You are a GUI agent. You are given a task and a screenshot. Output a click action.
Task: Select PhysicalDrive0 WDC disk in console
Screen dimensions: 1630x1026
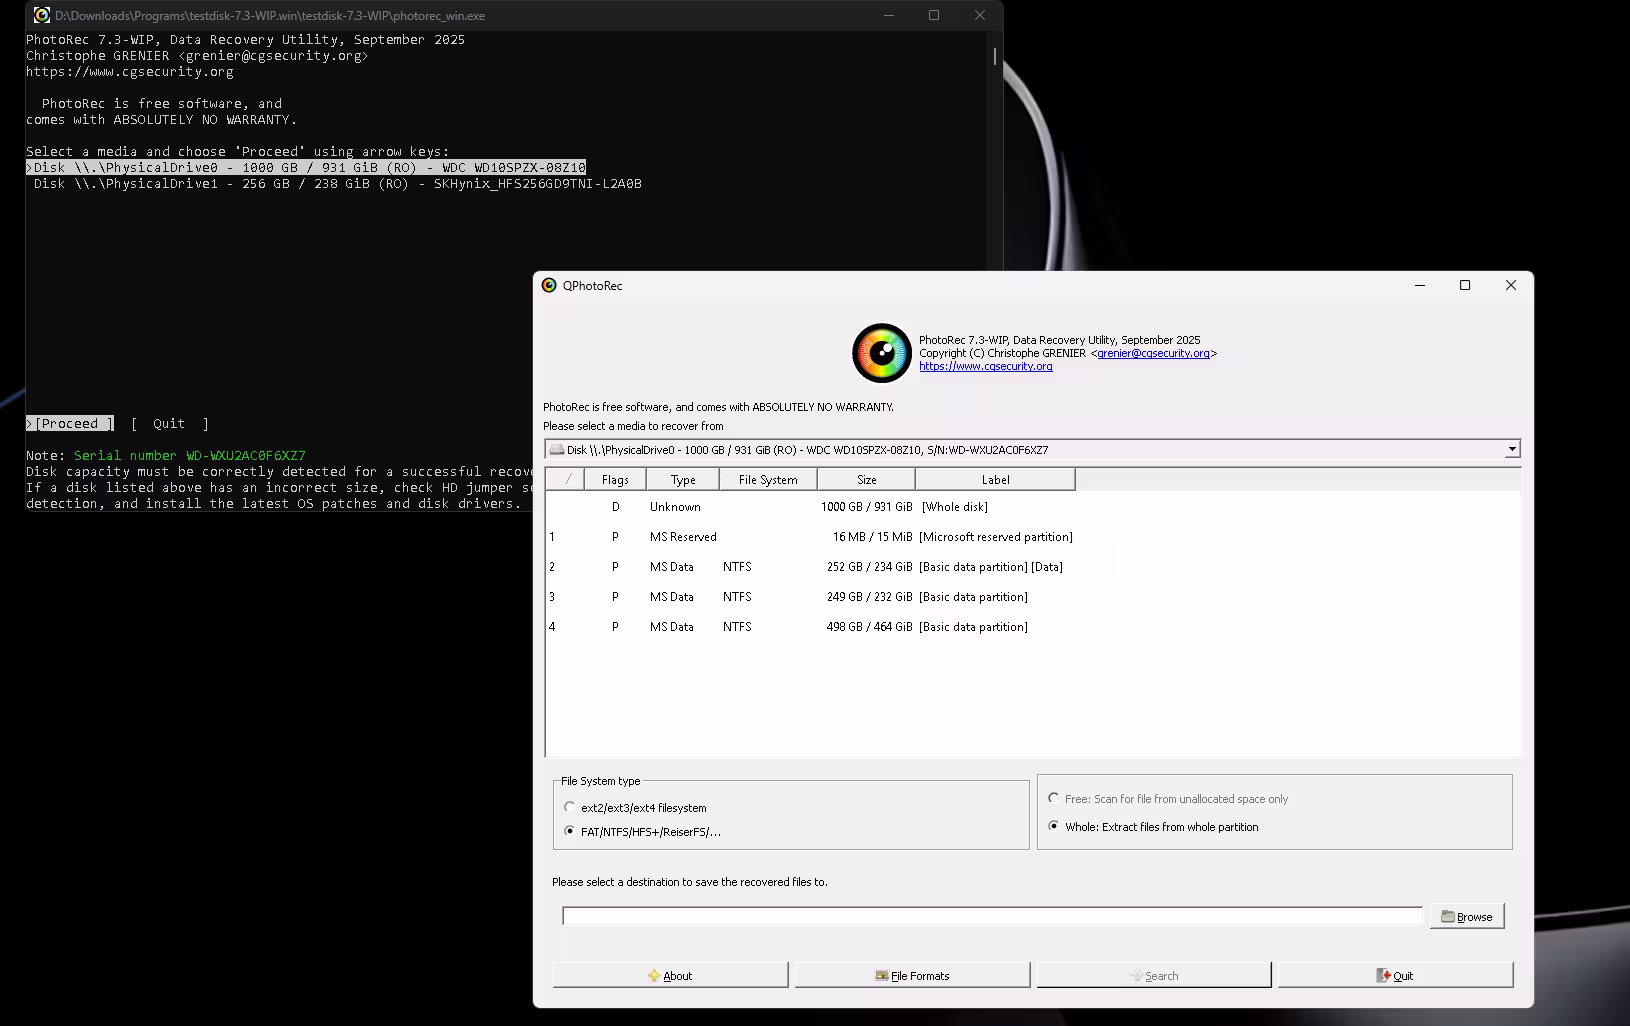tap(306, 168)
